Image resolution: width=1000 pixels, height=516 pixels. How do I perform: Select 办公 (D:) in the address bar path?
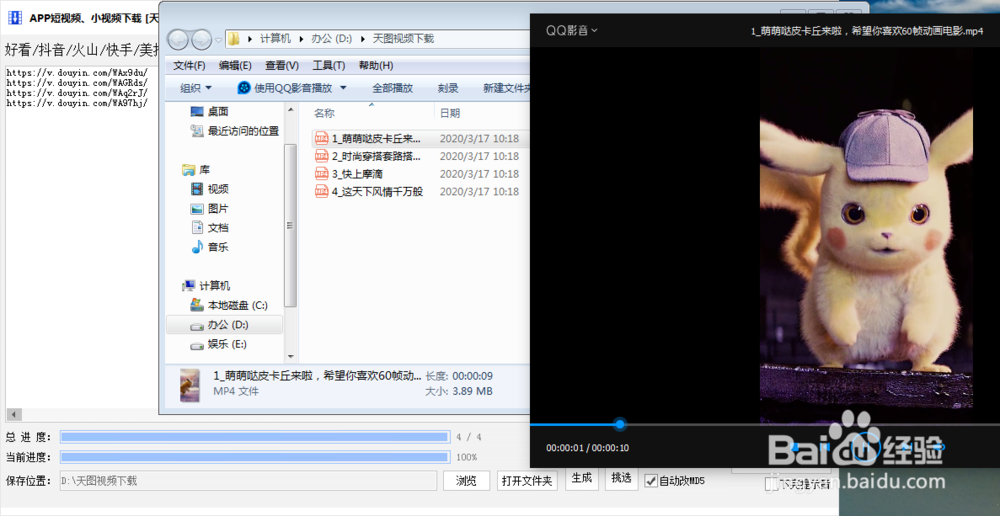point(332,39)
